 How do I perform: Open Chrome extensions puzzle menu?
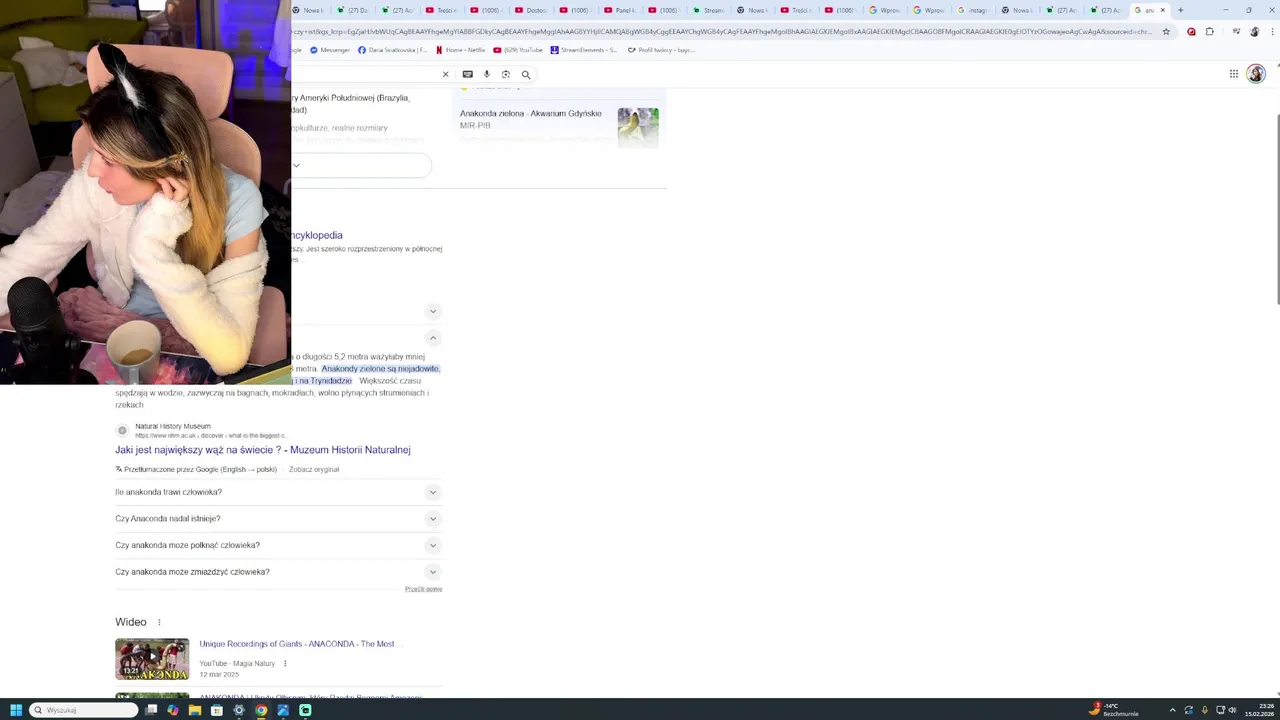[x=1210, y=31]
